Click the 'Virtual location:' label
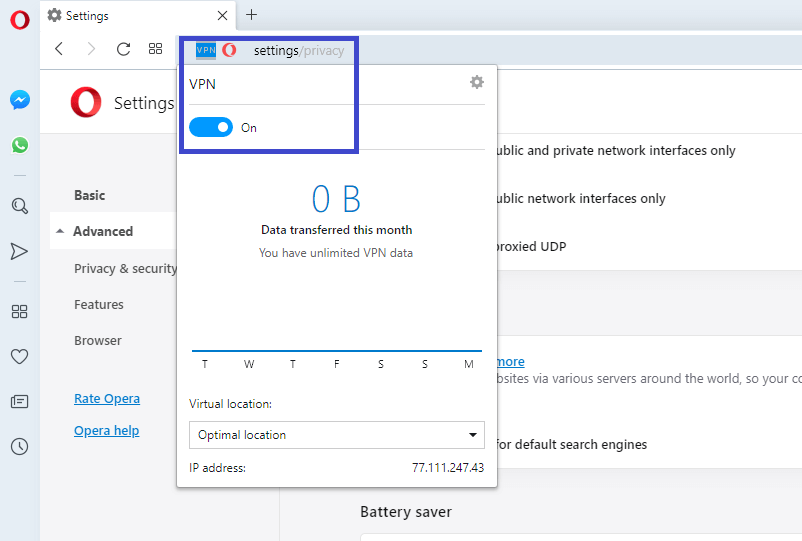The image size is (802, 541). 230,404
